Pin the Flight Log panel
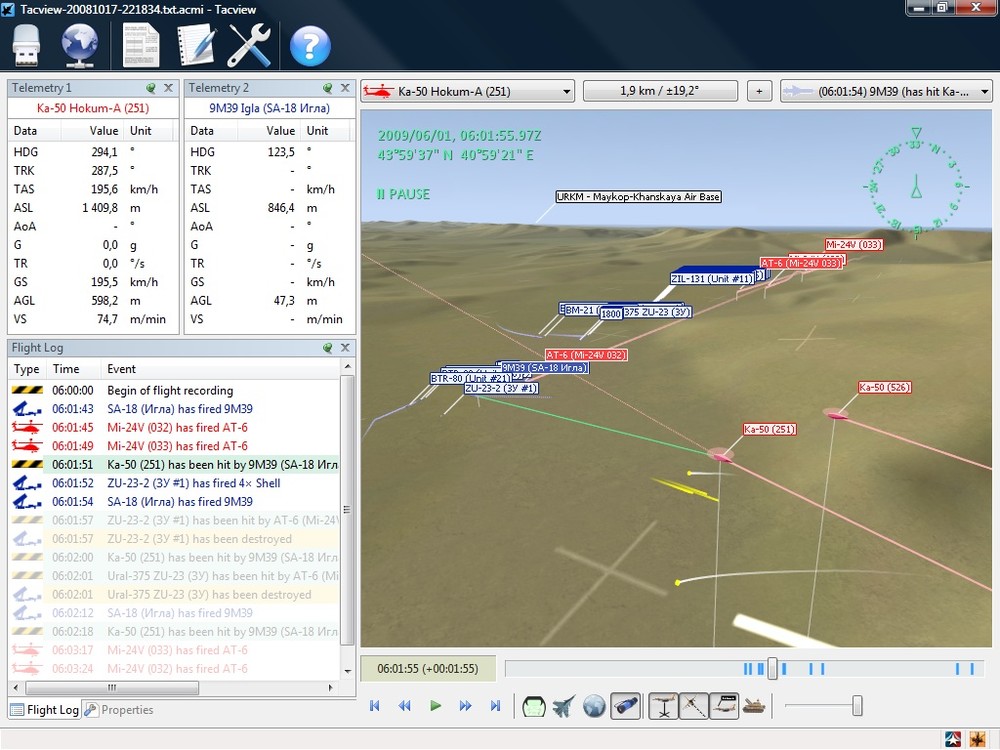This screenshot has width=1000, height=750. tap(328, 348)
